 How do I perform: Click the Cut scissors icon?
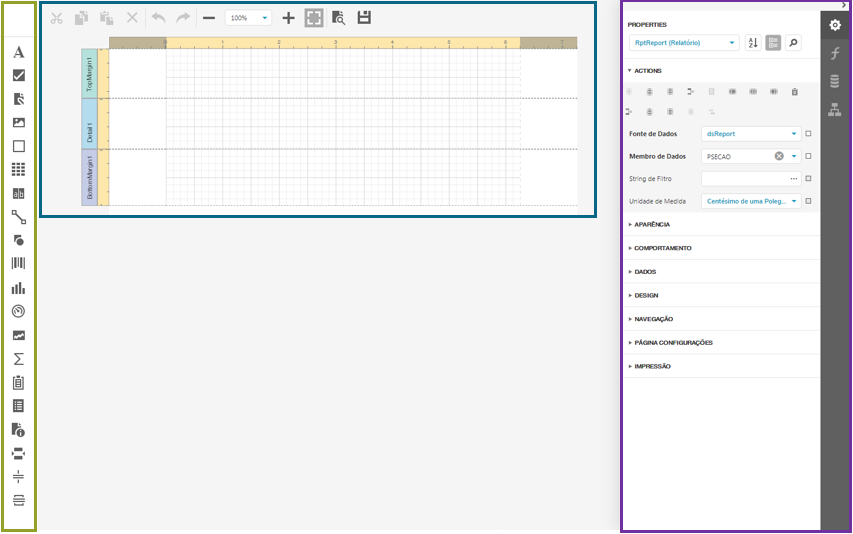(57, 18)
